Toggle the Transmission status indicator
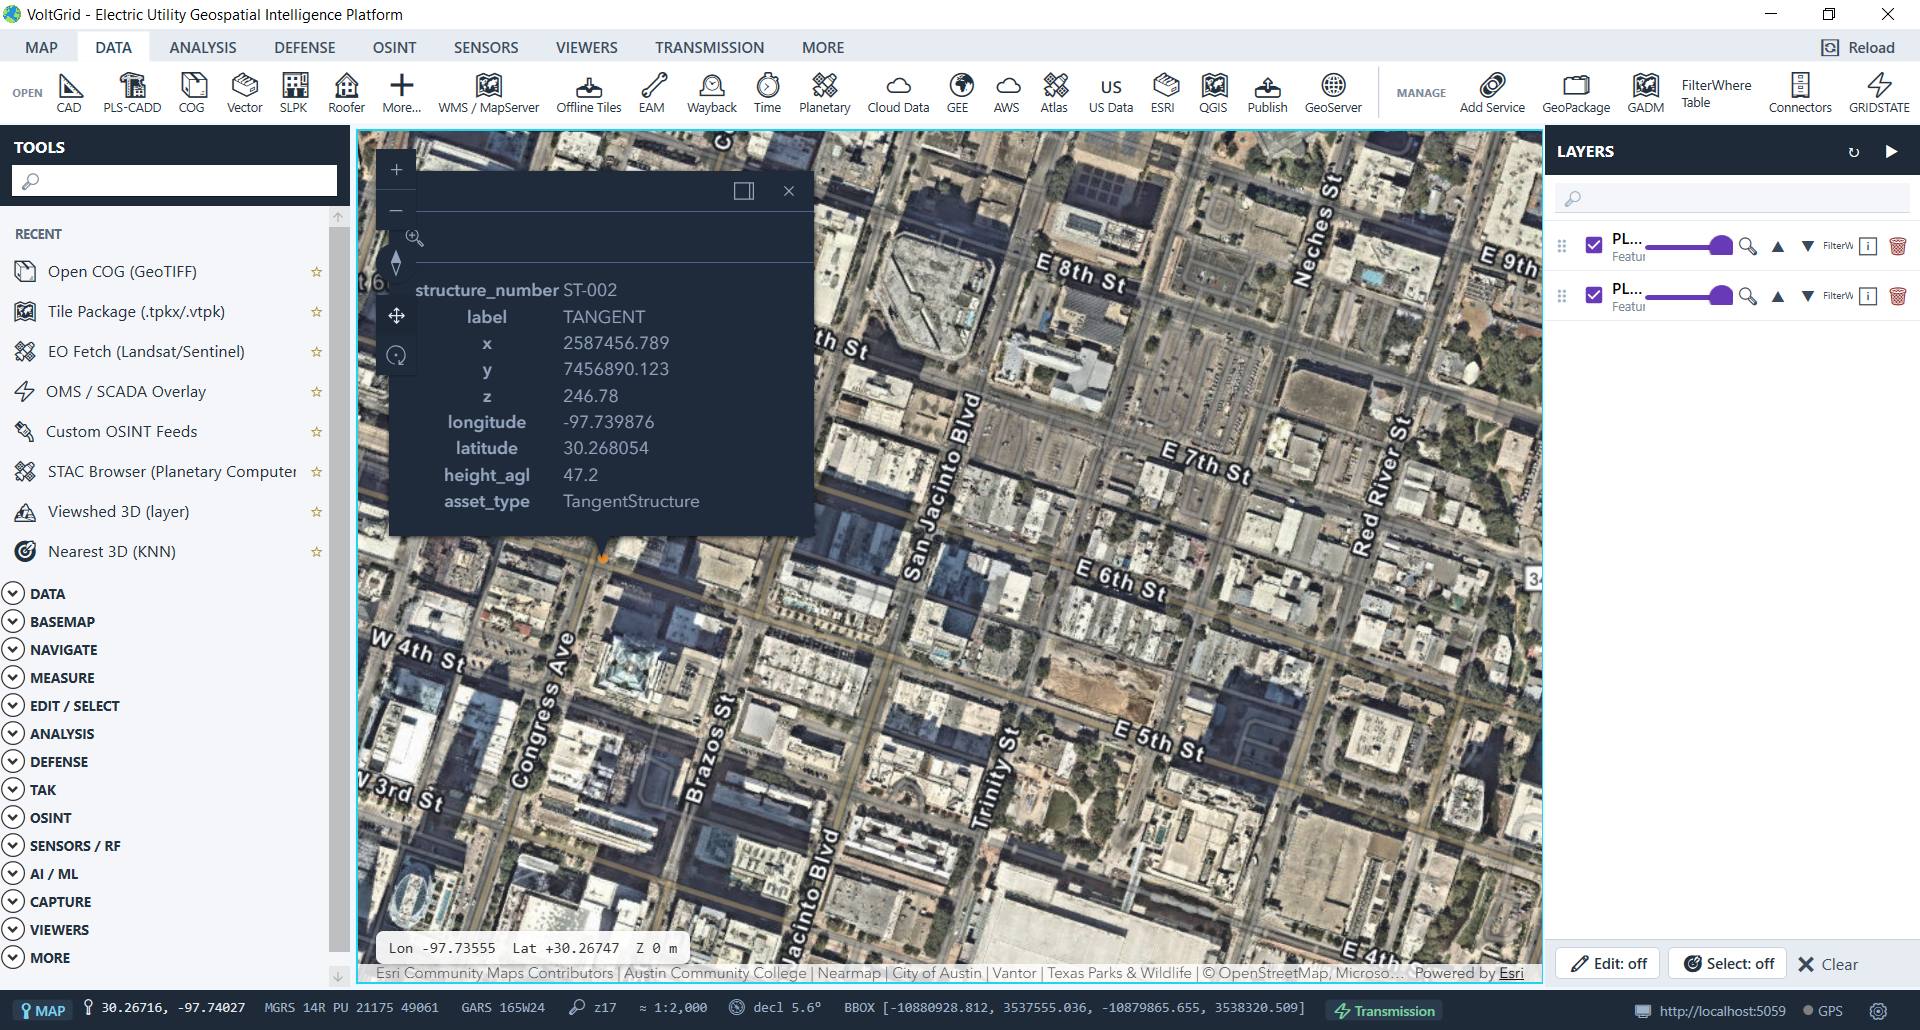1920x1030 pixels. 1385,1011
